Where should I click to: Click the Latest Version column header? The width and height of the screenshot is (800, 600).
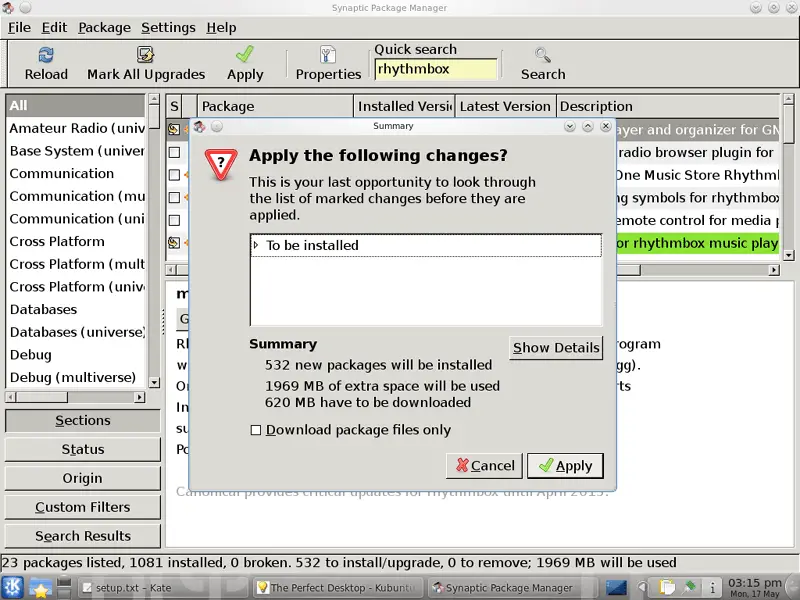(505, 106)
